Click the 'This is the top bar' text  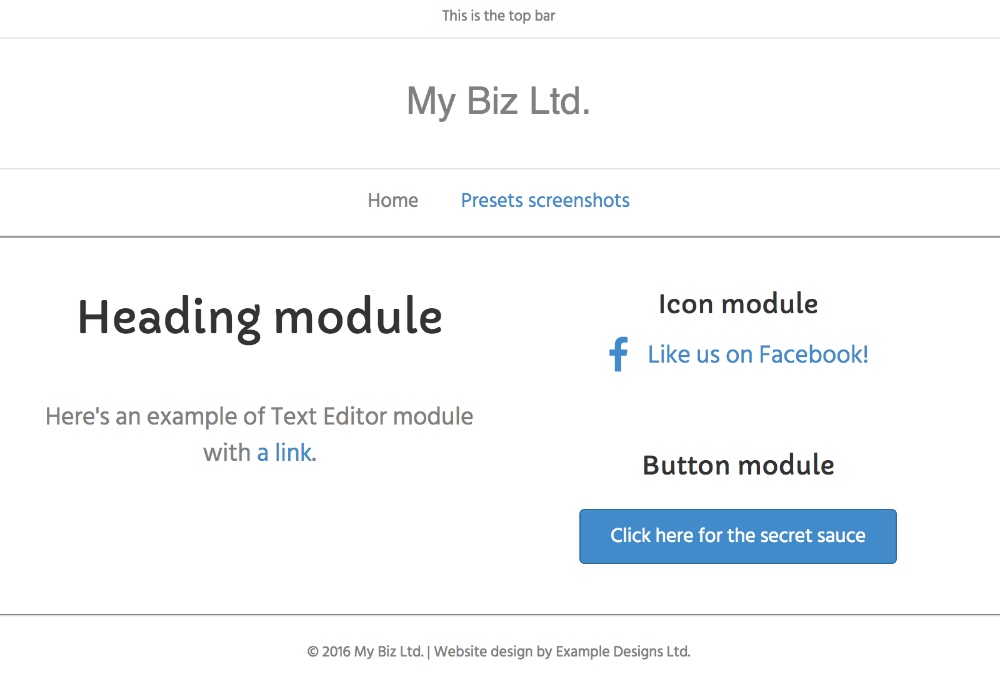point(498,16)
